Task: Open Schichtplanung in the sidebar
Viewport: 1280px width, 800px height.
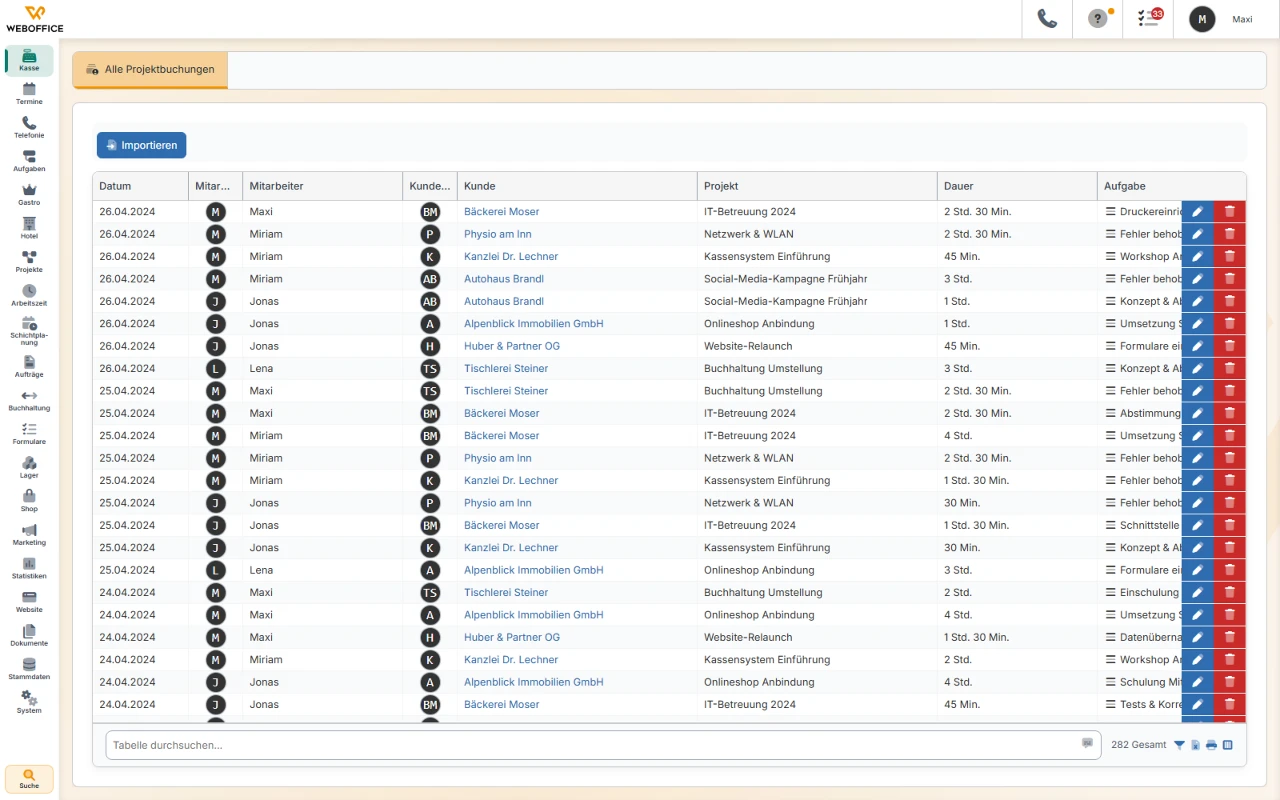Action: [x=29, y=331]
